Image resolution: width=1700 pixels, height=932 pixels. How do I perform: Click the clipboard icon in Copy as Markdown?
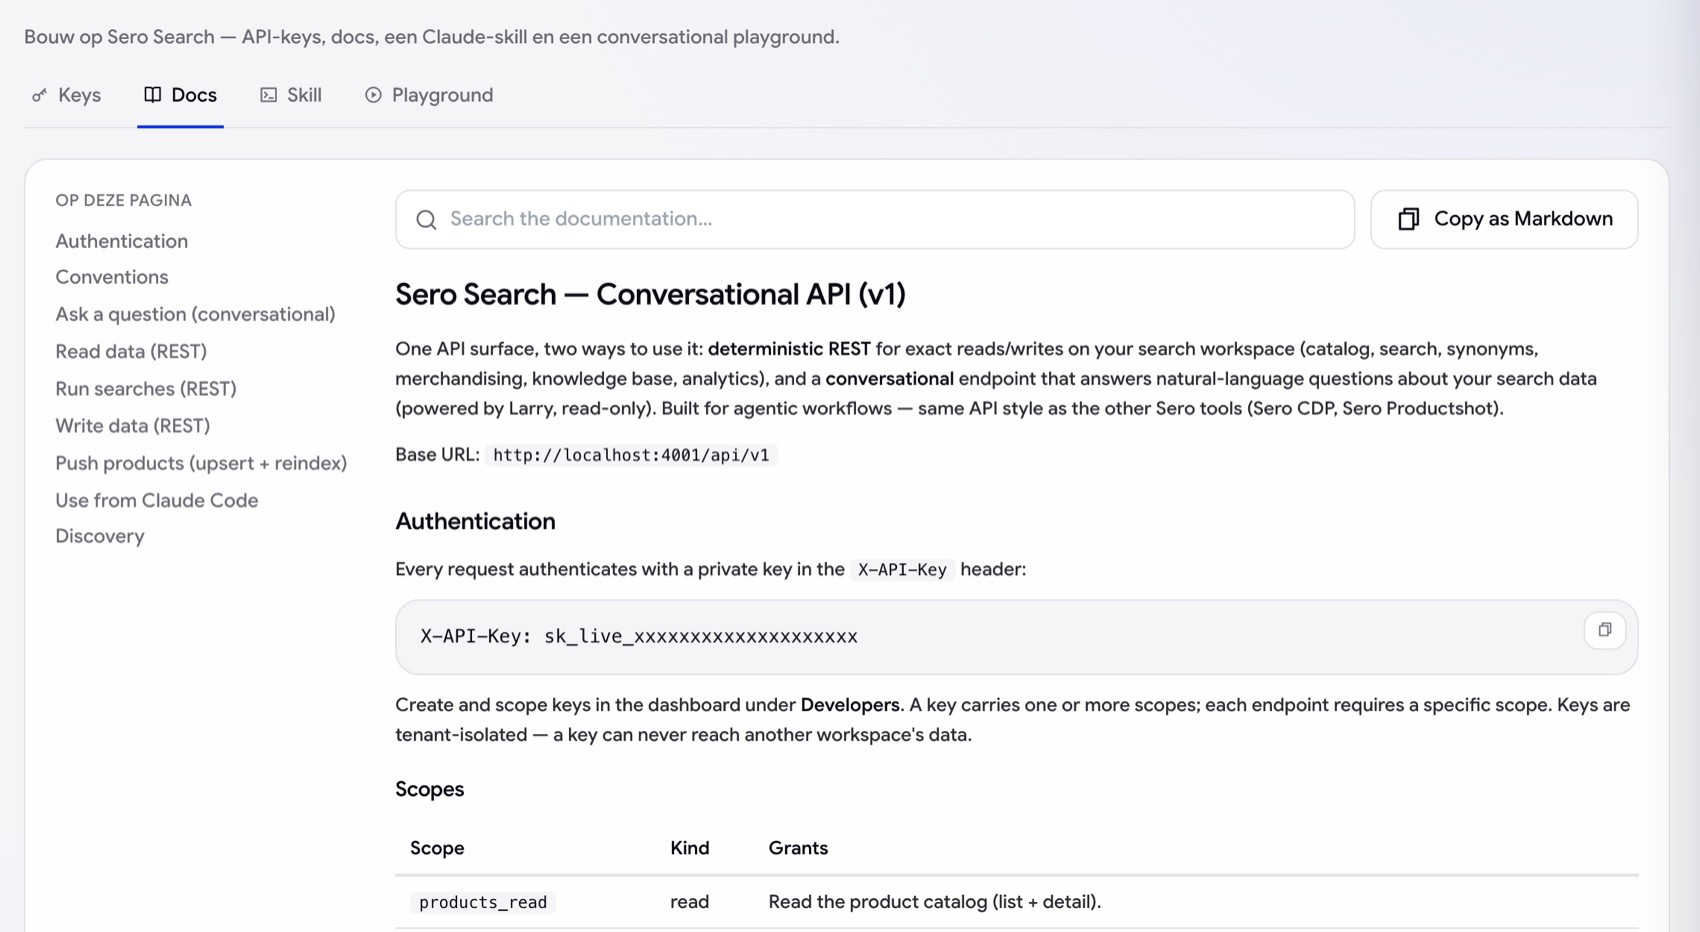click(1409, 219)
